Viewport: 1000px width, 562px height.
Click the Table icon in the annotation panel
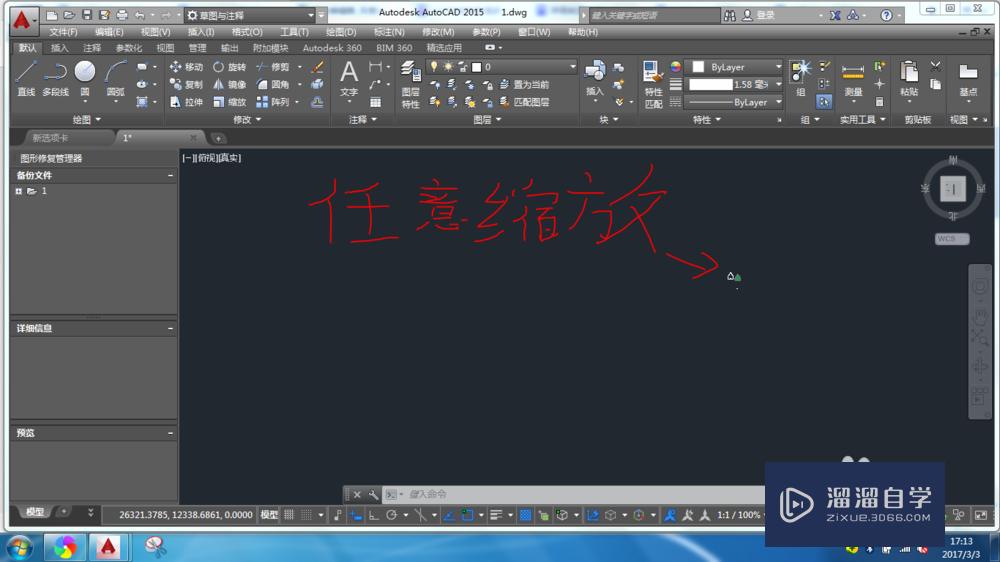point(376,102)
